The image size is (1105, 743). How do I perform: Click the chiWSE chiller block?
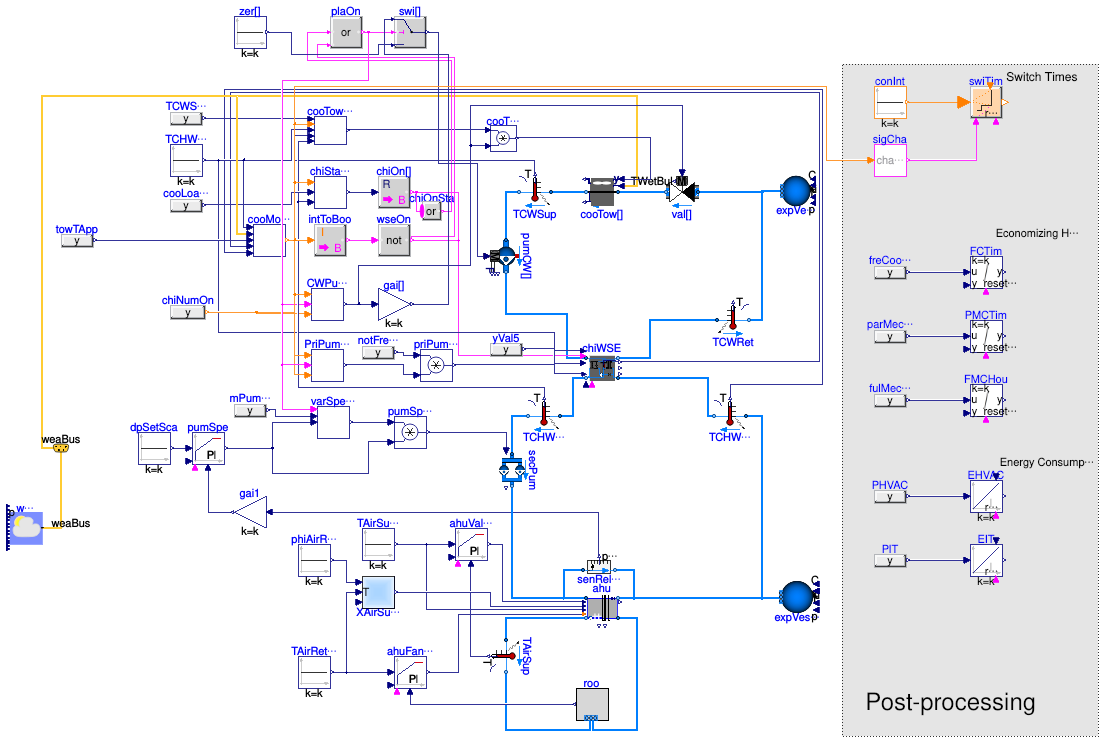[x=602, y=368]
